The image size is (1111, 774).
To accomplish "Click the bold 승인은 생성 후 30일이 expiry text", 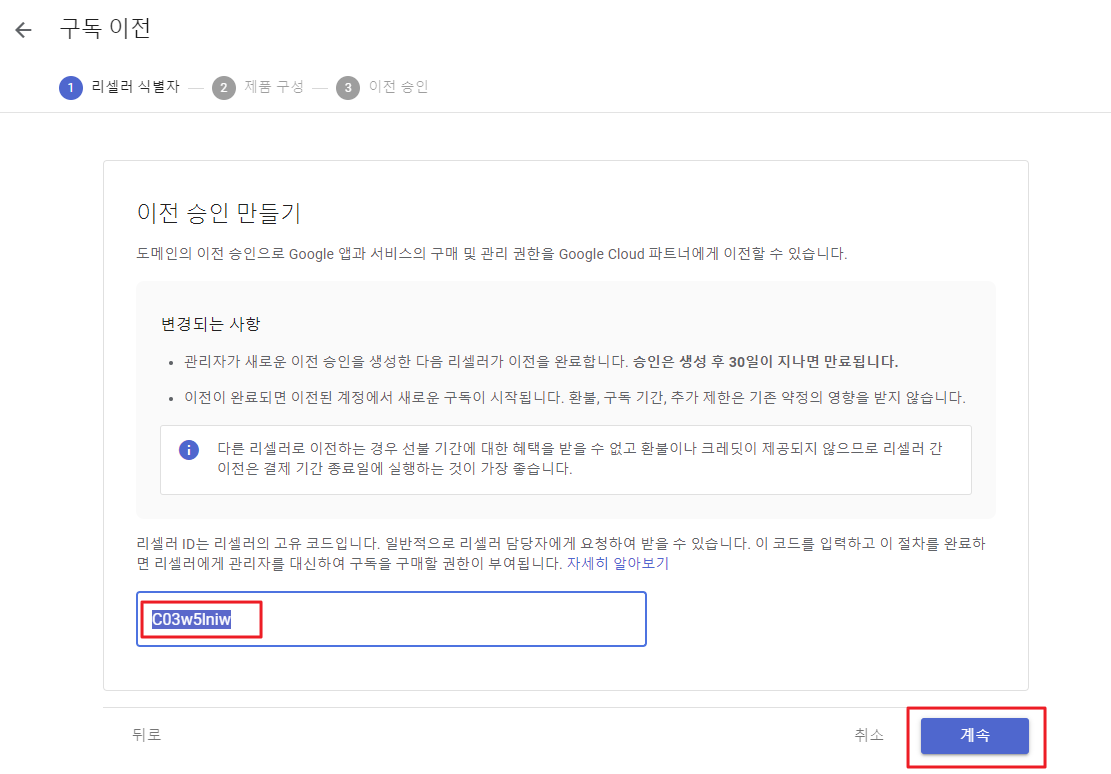I will point(765,362).
